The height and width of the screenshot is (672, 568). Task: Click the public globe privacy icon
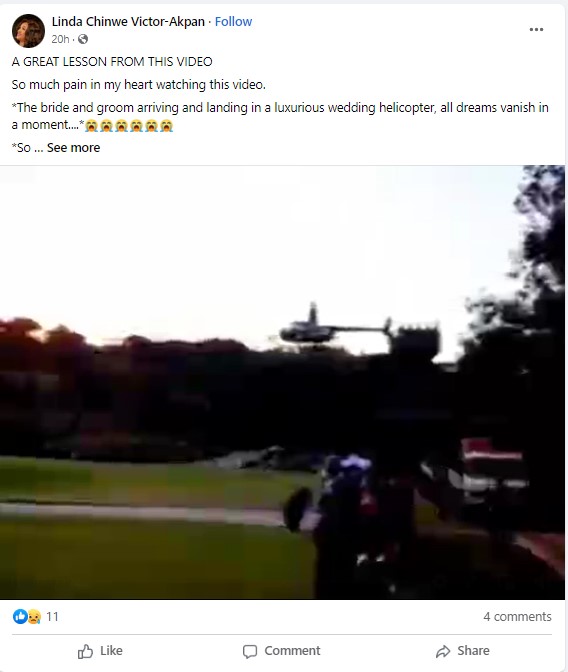(x=83, y=39)
